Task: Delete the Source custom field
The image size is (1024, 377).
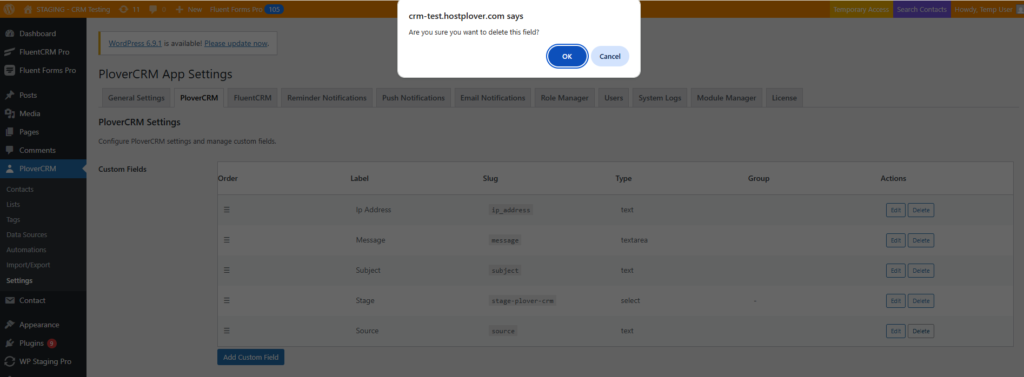Action: click(921, 331)
